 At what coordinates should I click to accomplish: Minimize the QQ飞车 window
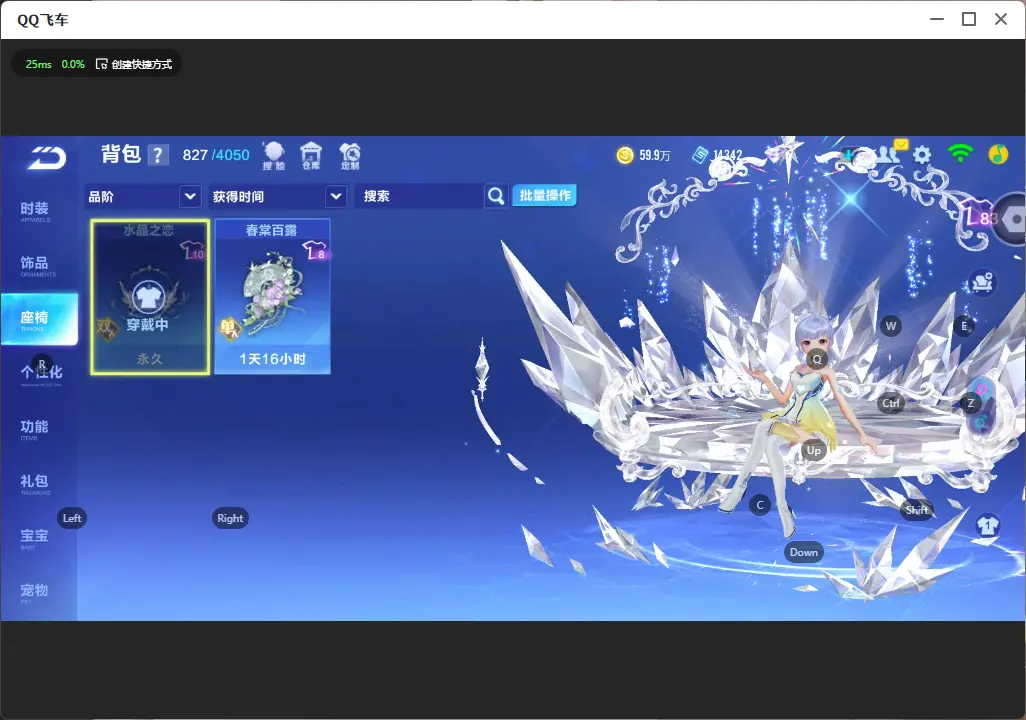[x=937, y=20]
